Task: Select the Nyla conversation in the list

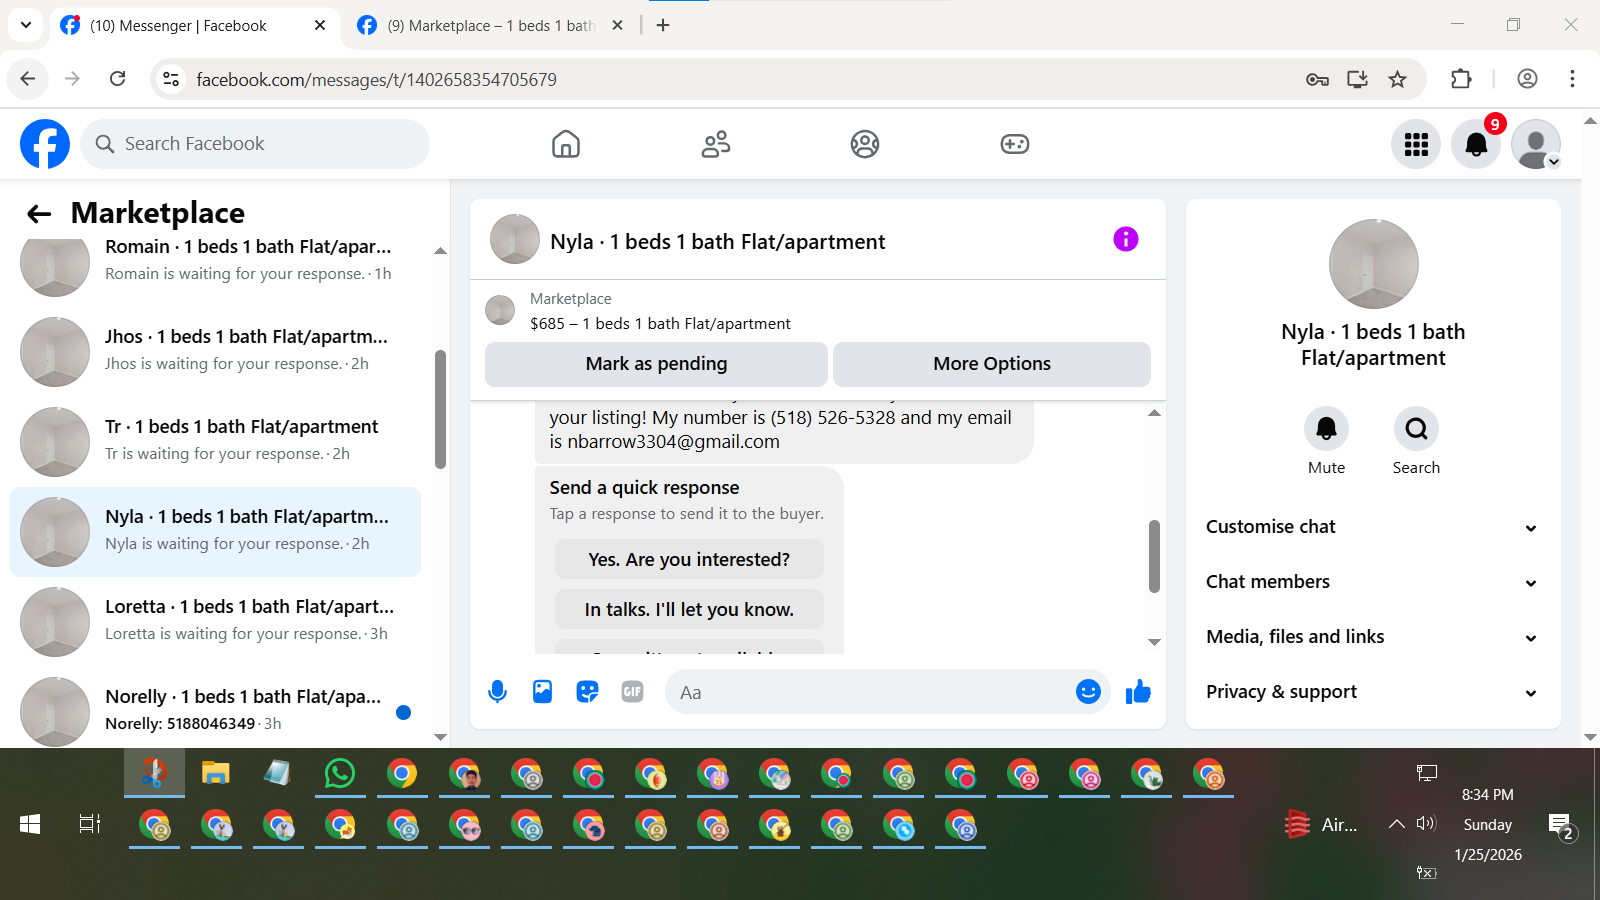Action: coord(215,532)
